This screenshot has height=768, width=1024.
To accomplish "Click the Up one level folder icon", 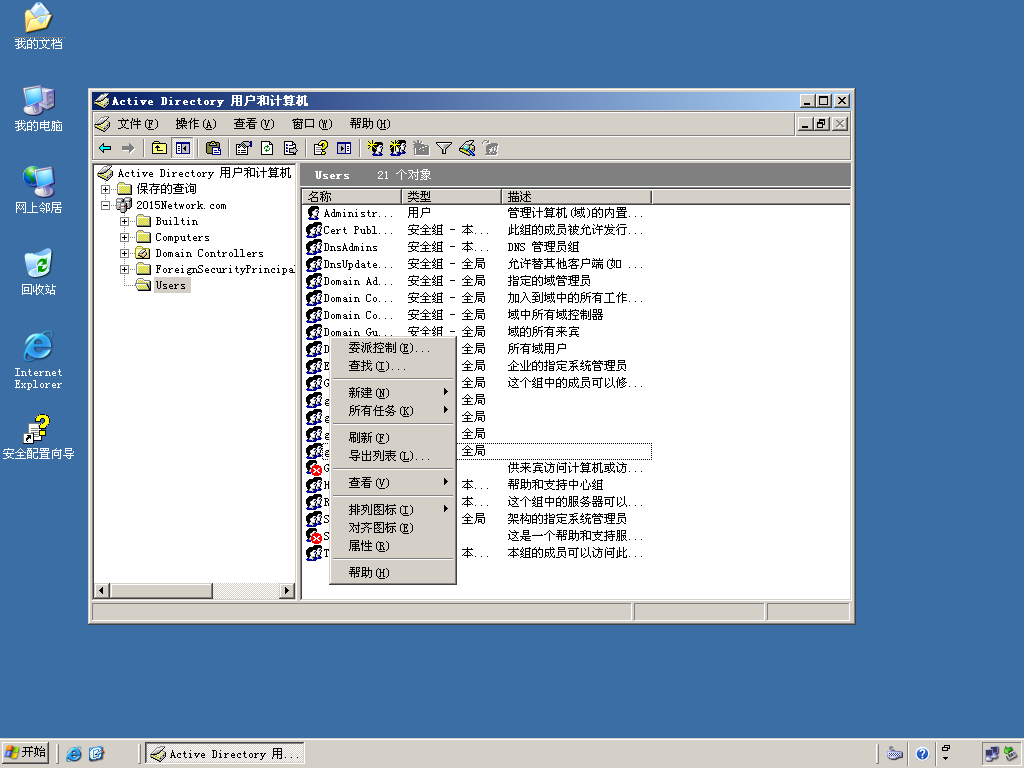I will click(159, 148).
